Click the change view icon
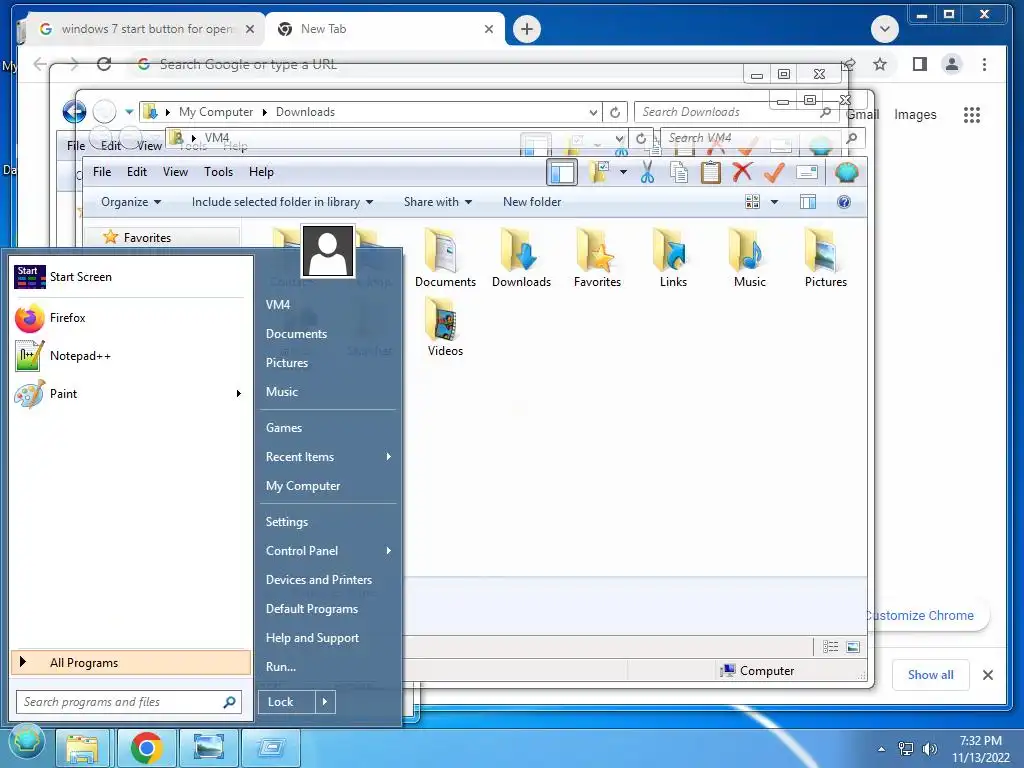This screenshot has width=1024, height=768. click(752, 202)
